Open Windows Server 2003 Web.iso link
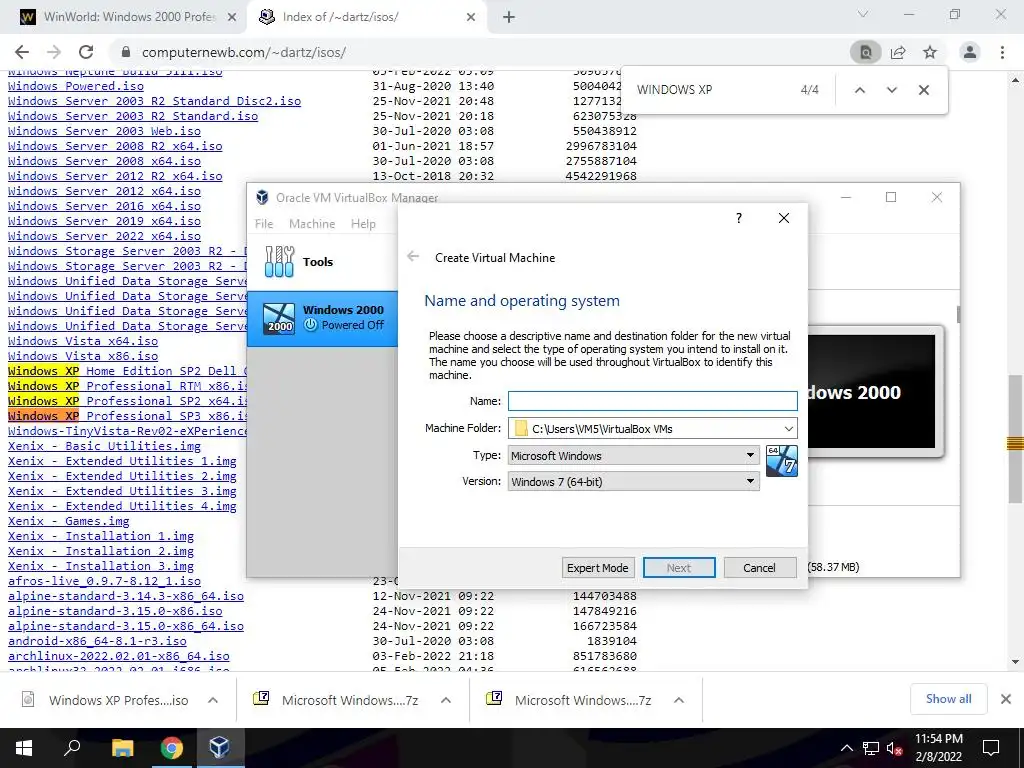 click(x=104, y=131)
